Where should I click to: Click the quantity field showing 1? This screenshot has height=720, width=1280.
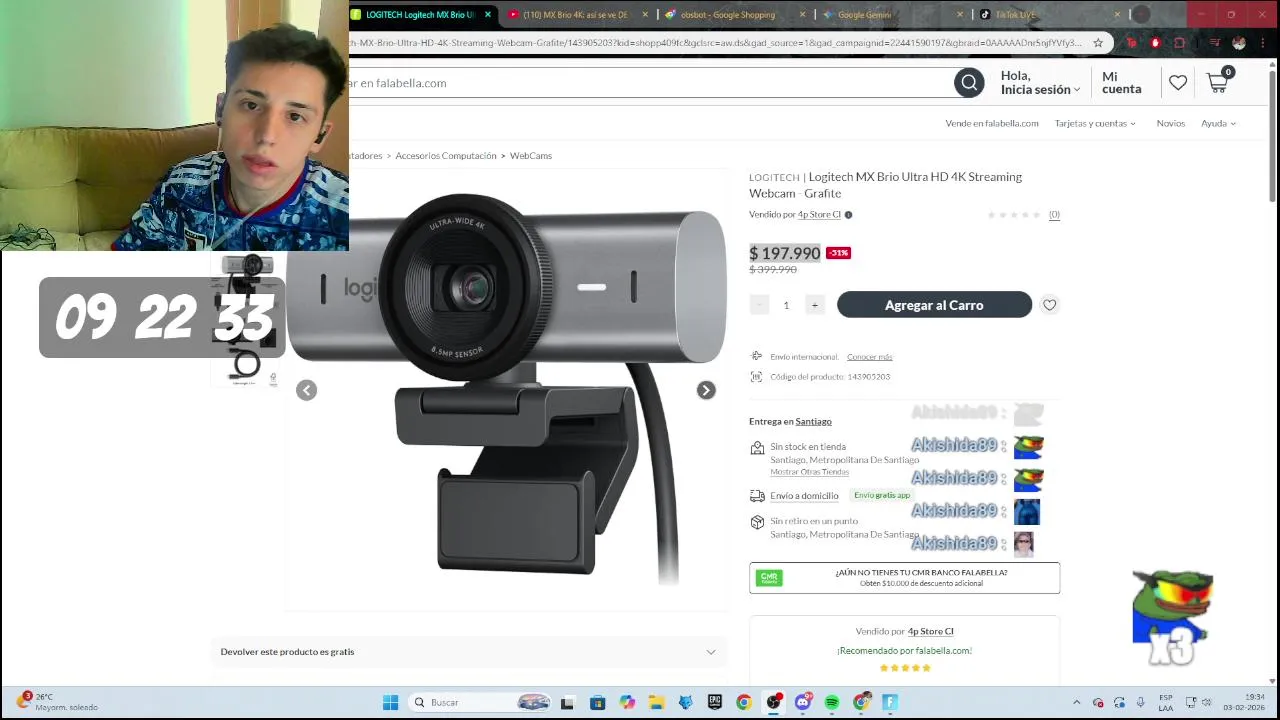pyautogui.click(x=786, y=305)
